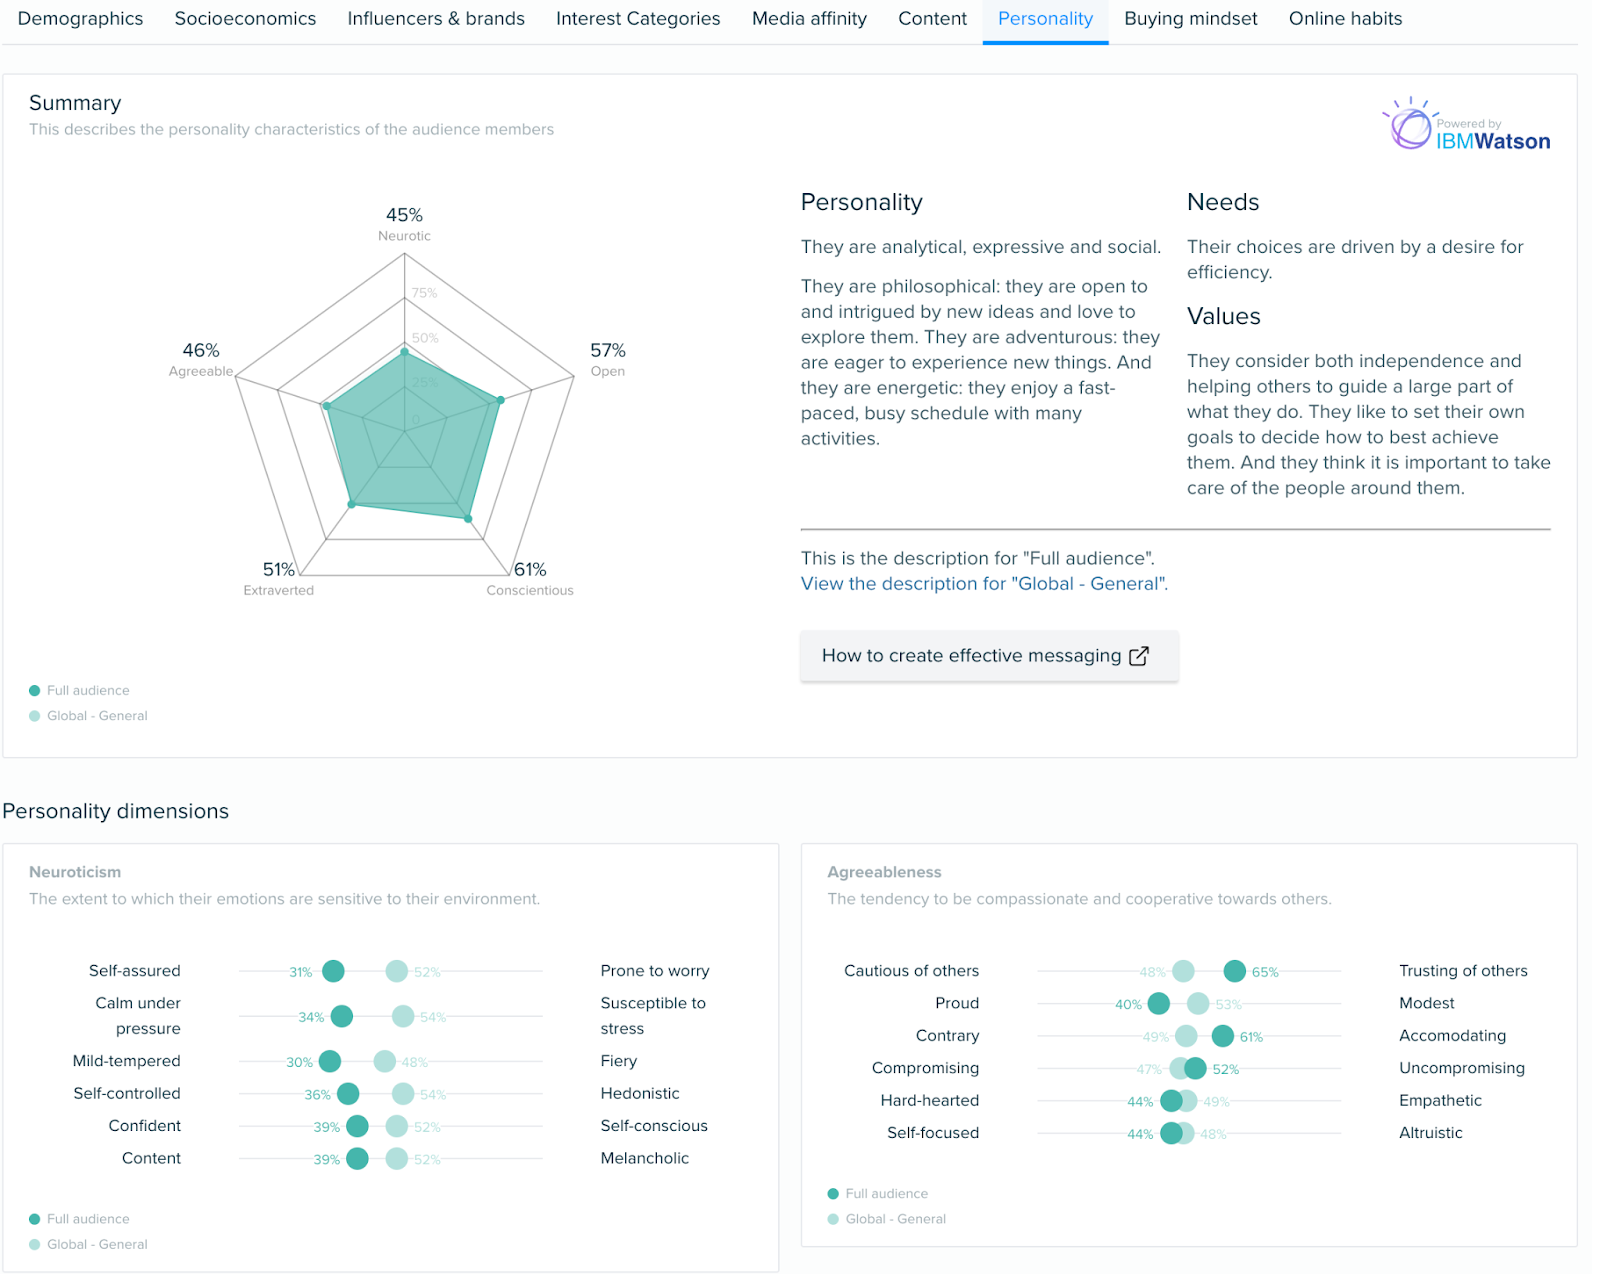View the description for Global - General
Screen dimensions: 1600x1274
click(983, 584)
